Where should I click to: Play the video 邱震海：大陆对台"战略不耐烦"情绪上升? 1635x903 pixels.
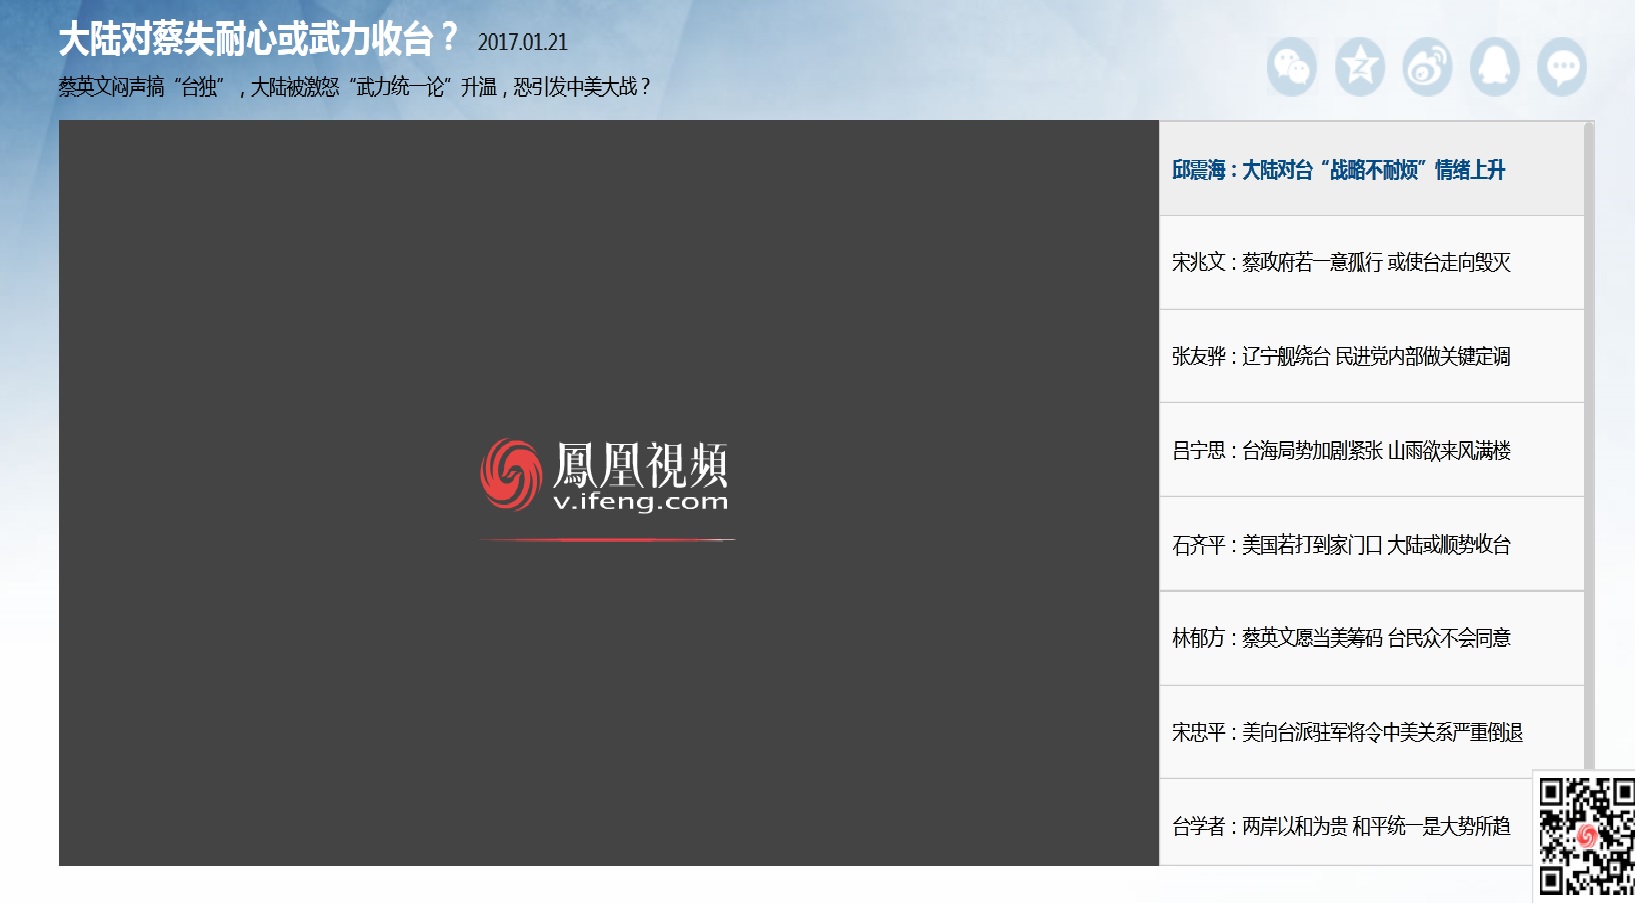tap(1371, 169)
